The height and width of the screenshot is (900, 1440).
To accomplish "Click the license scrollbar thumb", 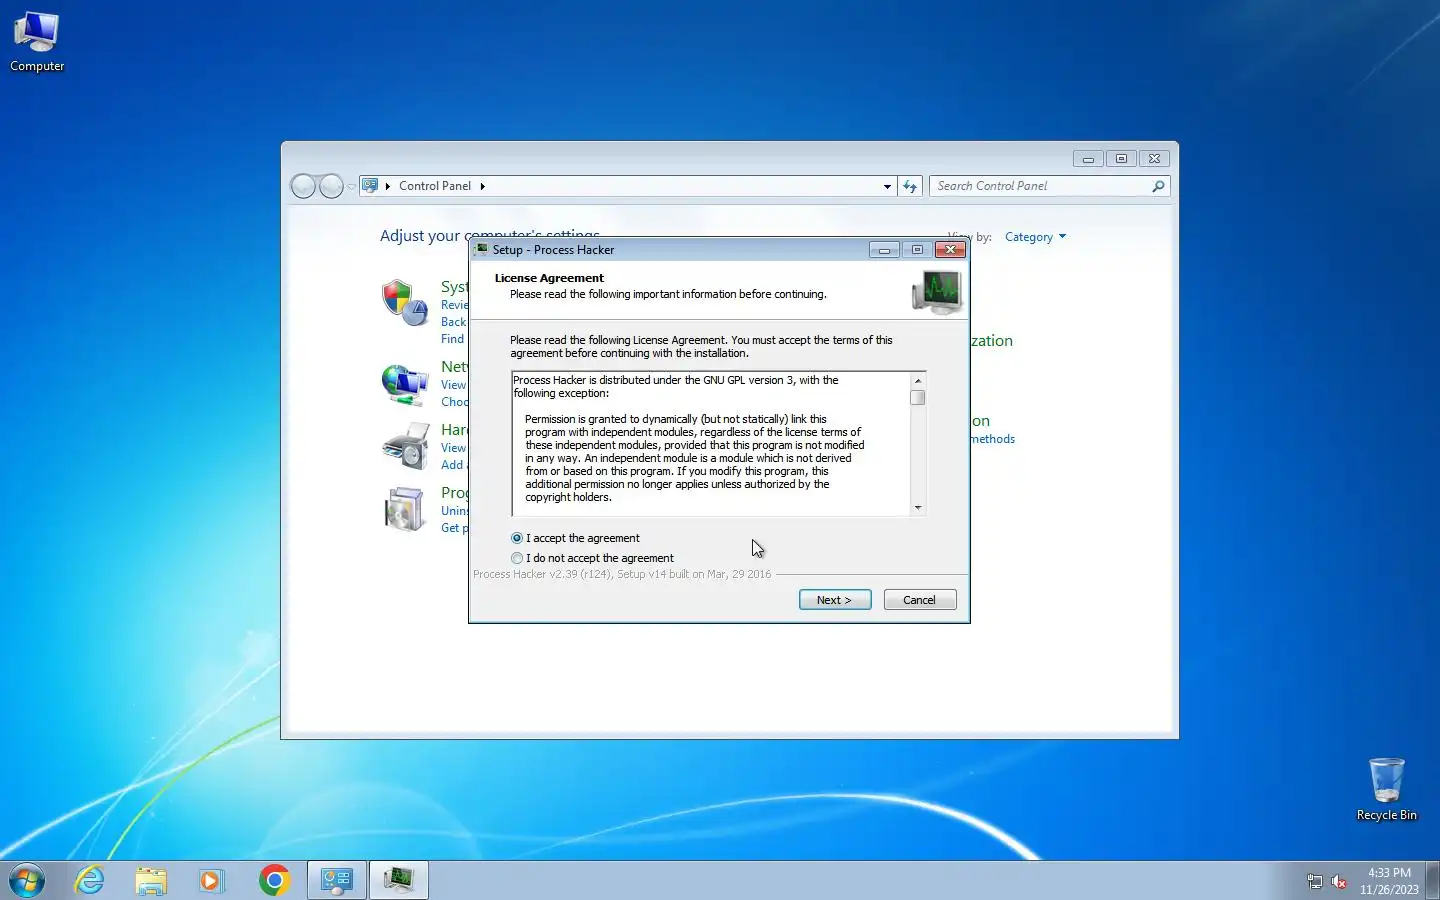I will pyautogui.click(x=918, y=397).
